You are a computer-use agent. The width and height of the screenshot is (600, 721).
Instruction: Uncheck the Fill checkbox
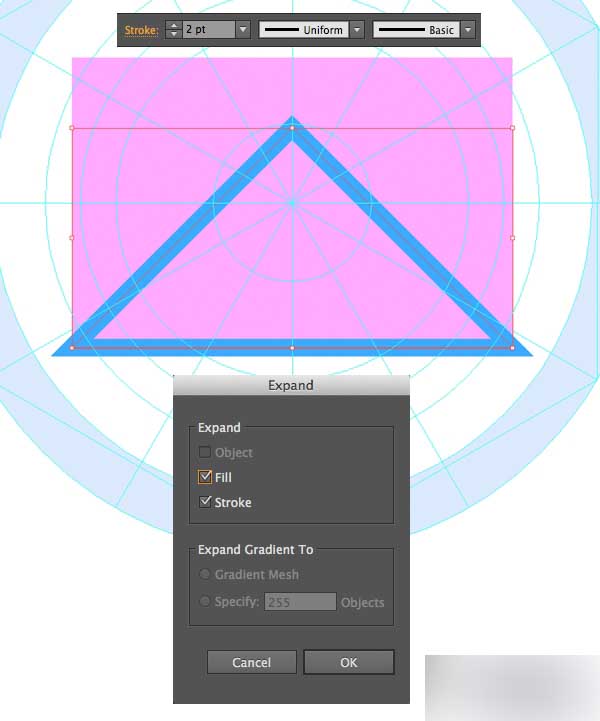(x=205, y=477)
